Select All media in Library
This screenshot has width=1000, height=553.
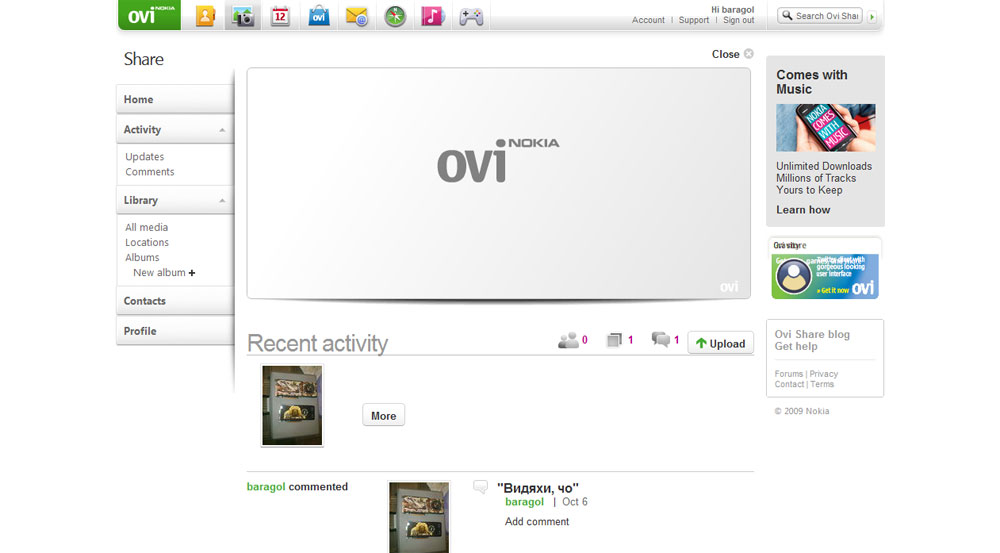pos(147,228)
